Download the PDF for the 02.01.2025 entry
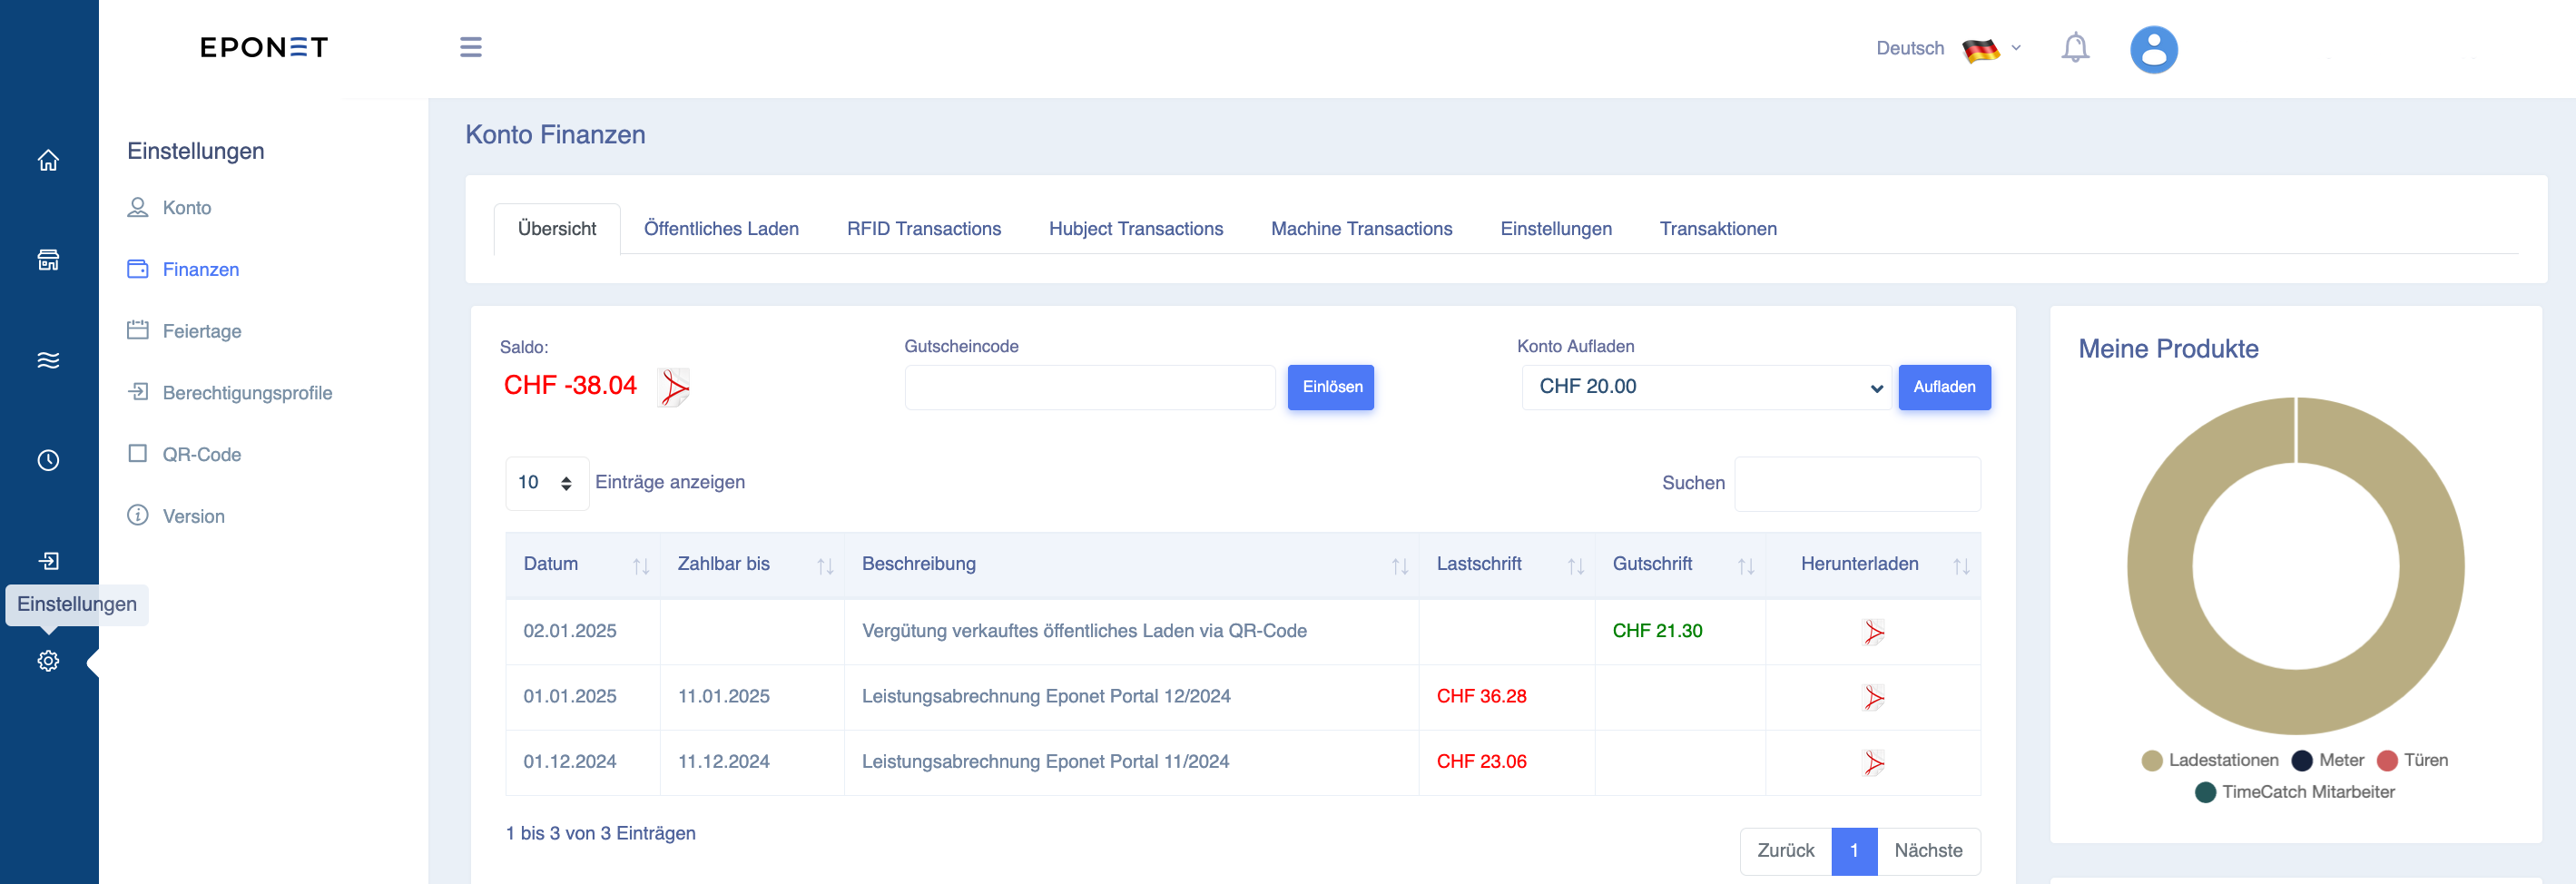2576x884 pixels. click(x=1873, y=632)
